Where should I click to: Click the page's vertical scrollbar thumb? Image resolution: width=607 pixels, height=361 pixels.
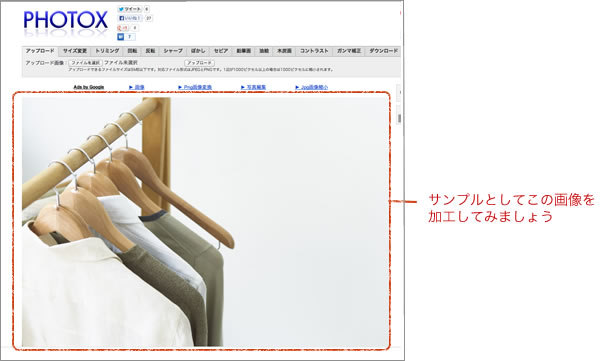(x=399, y=119)
